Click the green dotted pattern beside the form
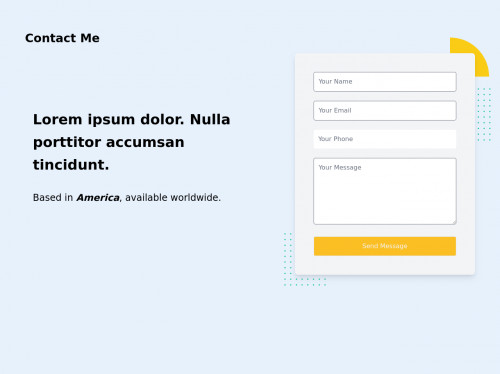 point(484,114)
